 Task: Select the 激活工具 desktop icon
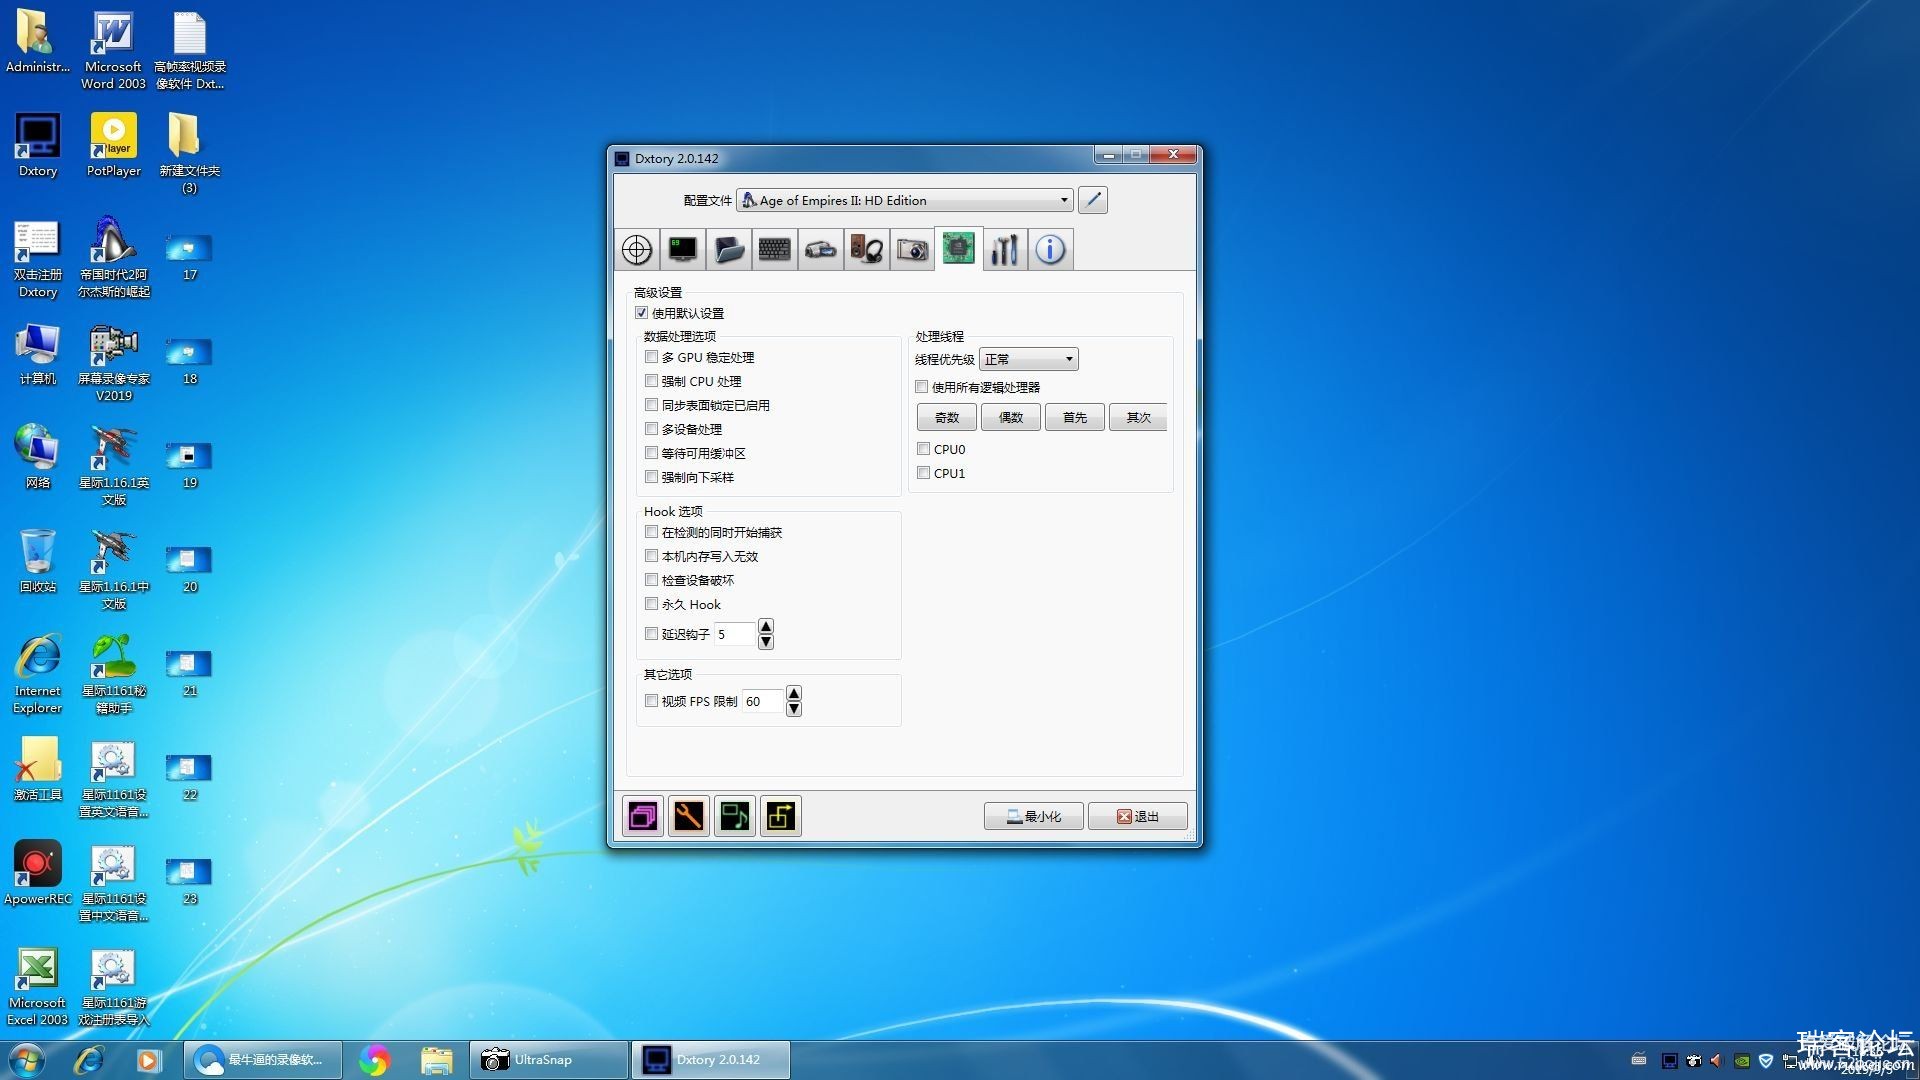click(x=38, y=770)
